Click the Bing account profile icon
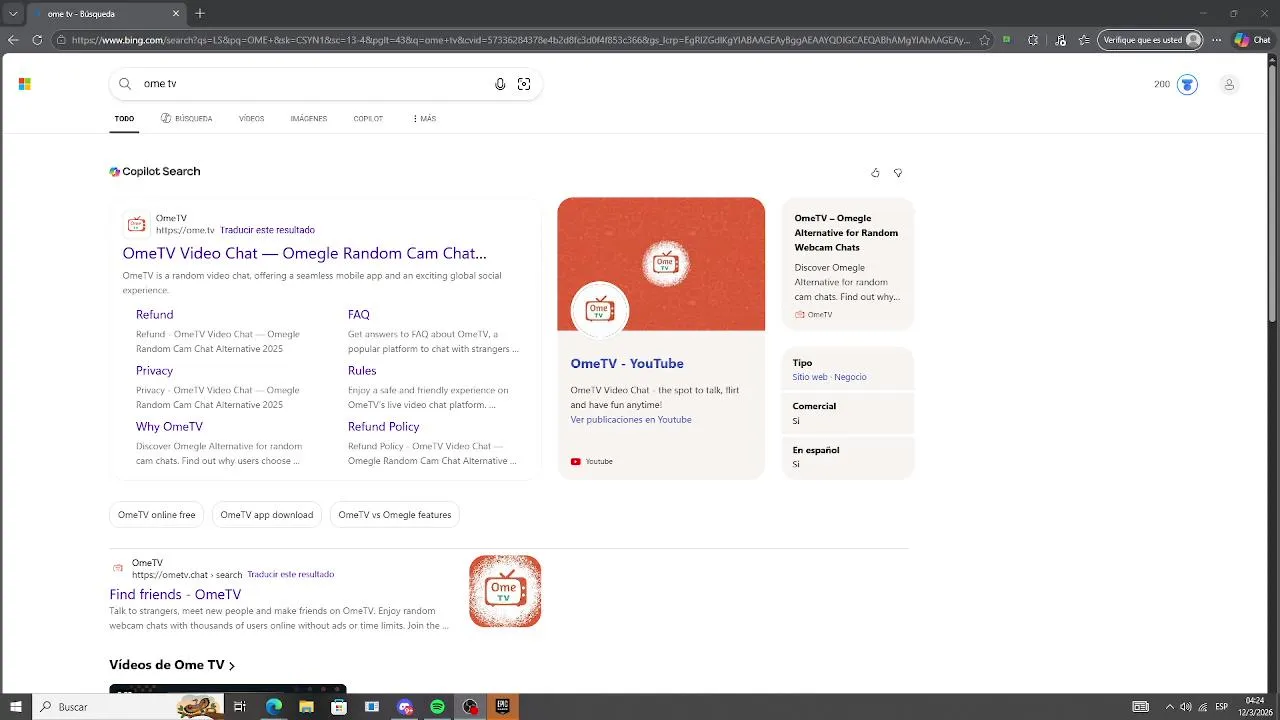Image resolution: width=1280 pixels, height=720 pixels. [x=1229, y=84]
